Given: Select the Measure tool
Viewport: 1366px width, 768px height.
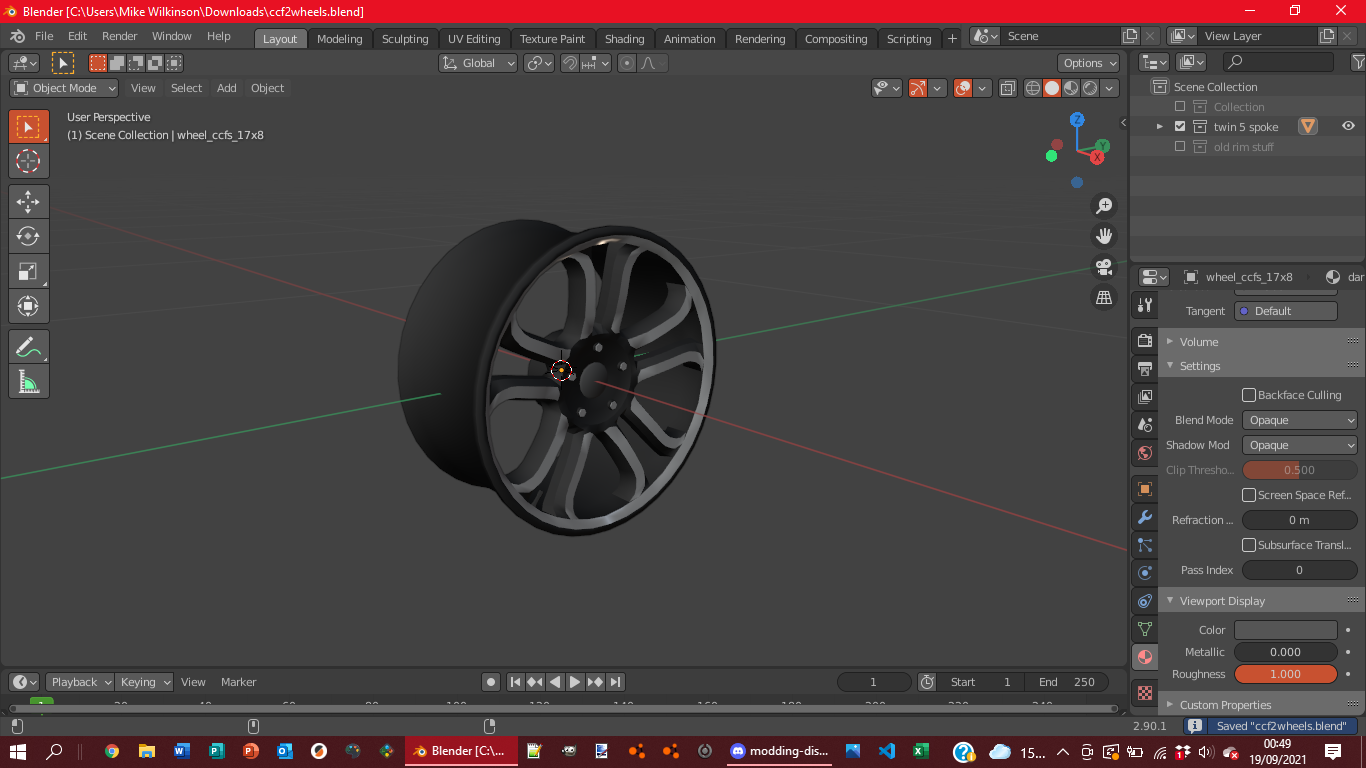Looking at the screenshot, I should click(x=28, y=382).
